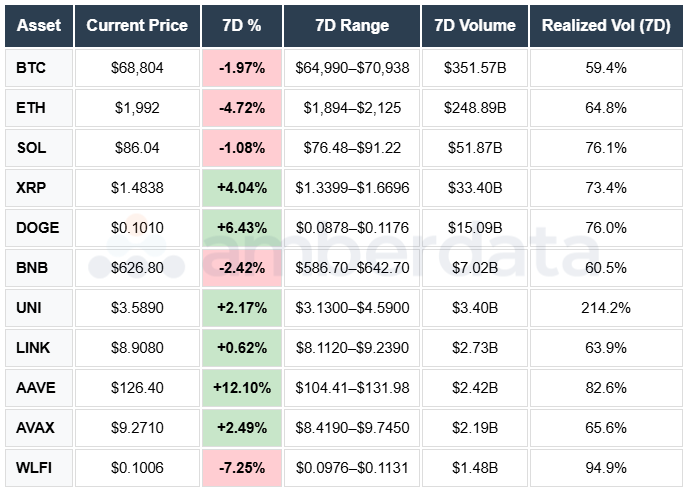The height and width of the screenshot is (492, 687).
Task: Select the 7D % column header
Action: coord(241,26)
